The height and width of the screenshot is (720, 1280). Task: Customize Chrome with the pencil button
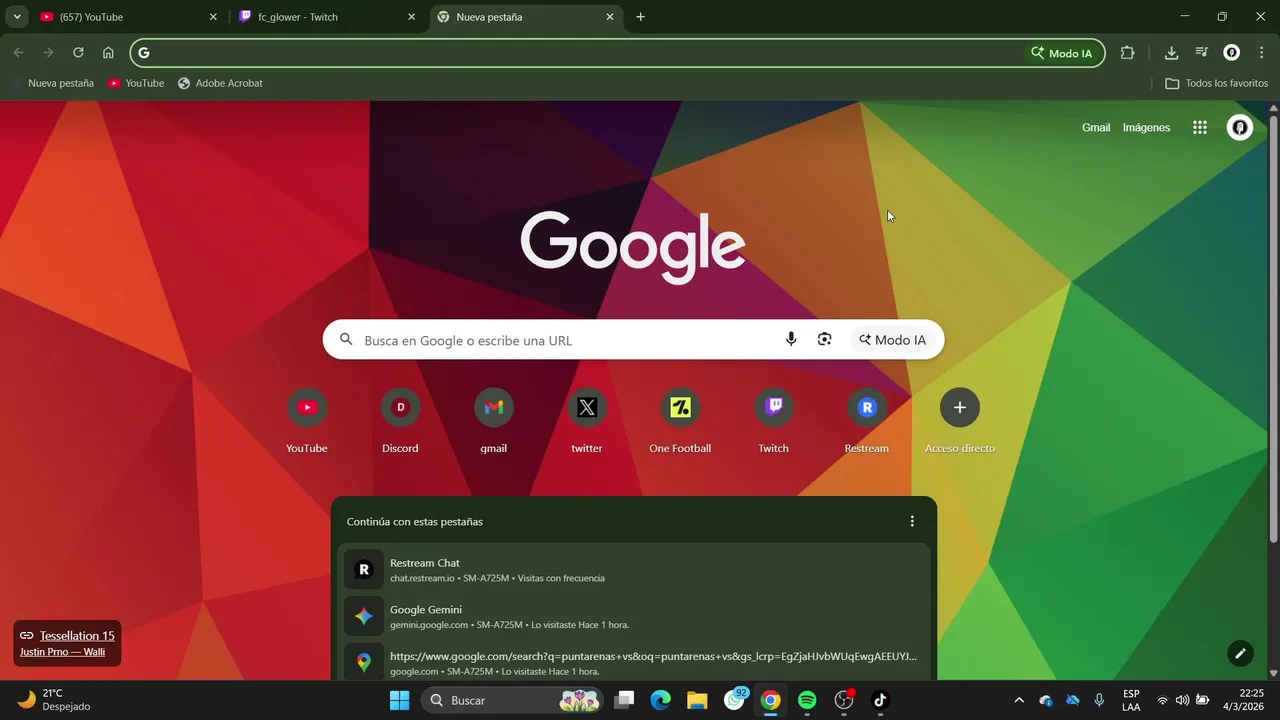coord(1240,653)
